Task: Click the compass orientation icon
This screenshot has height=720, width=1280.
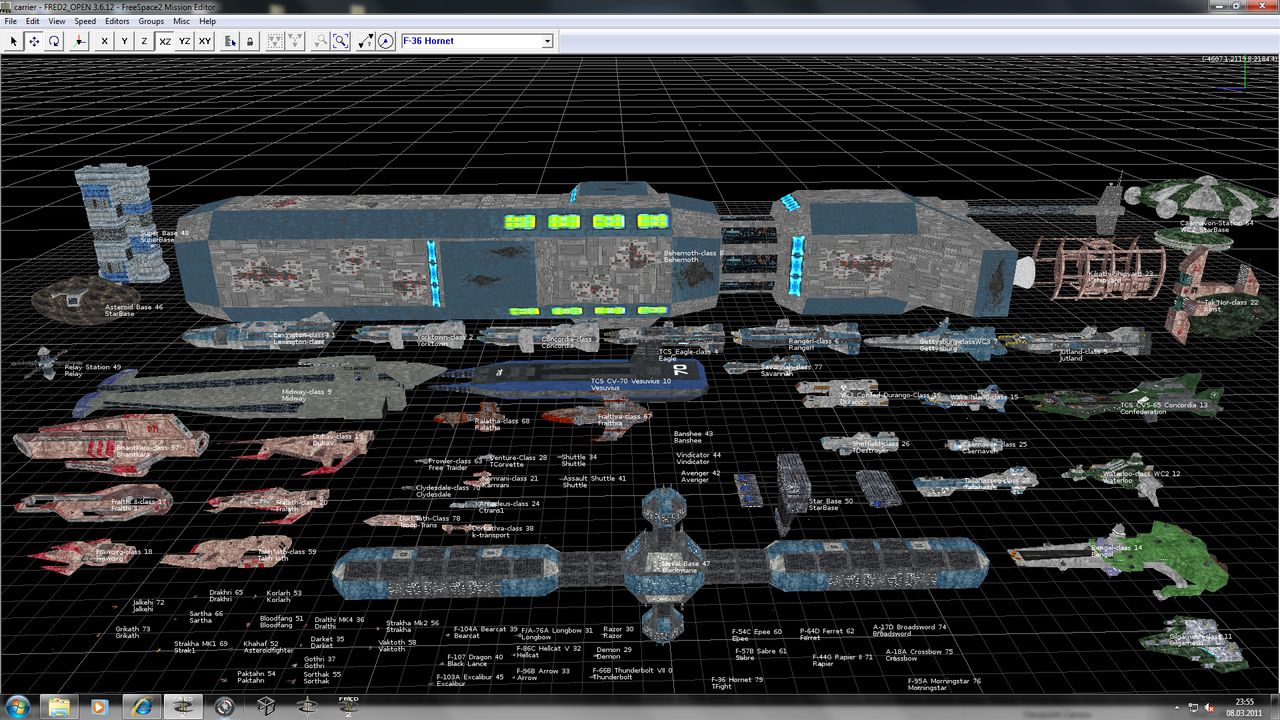Action: pos(386,41)
